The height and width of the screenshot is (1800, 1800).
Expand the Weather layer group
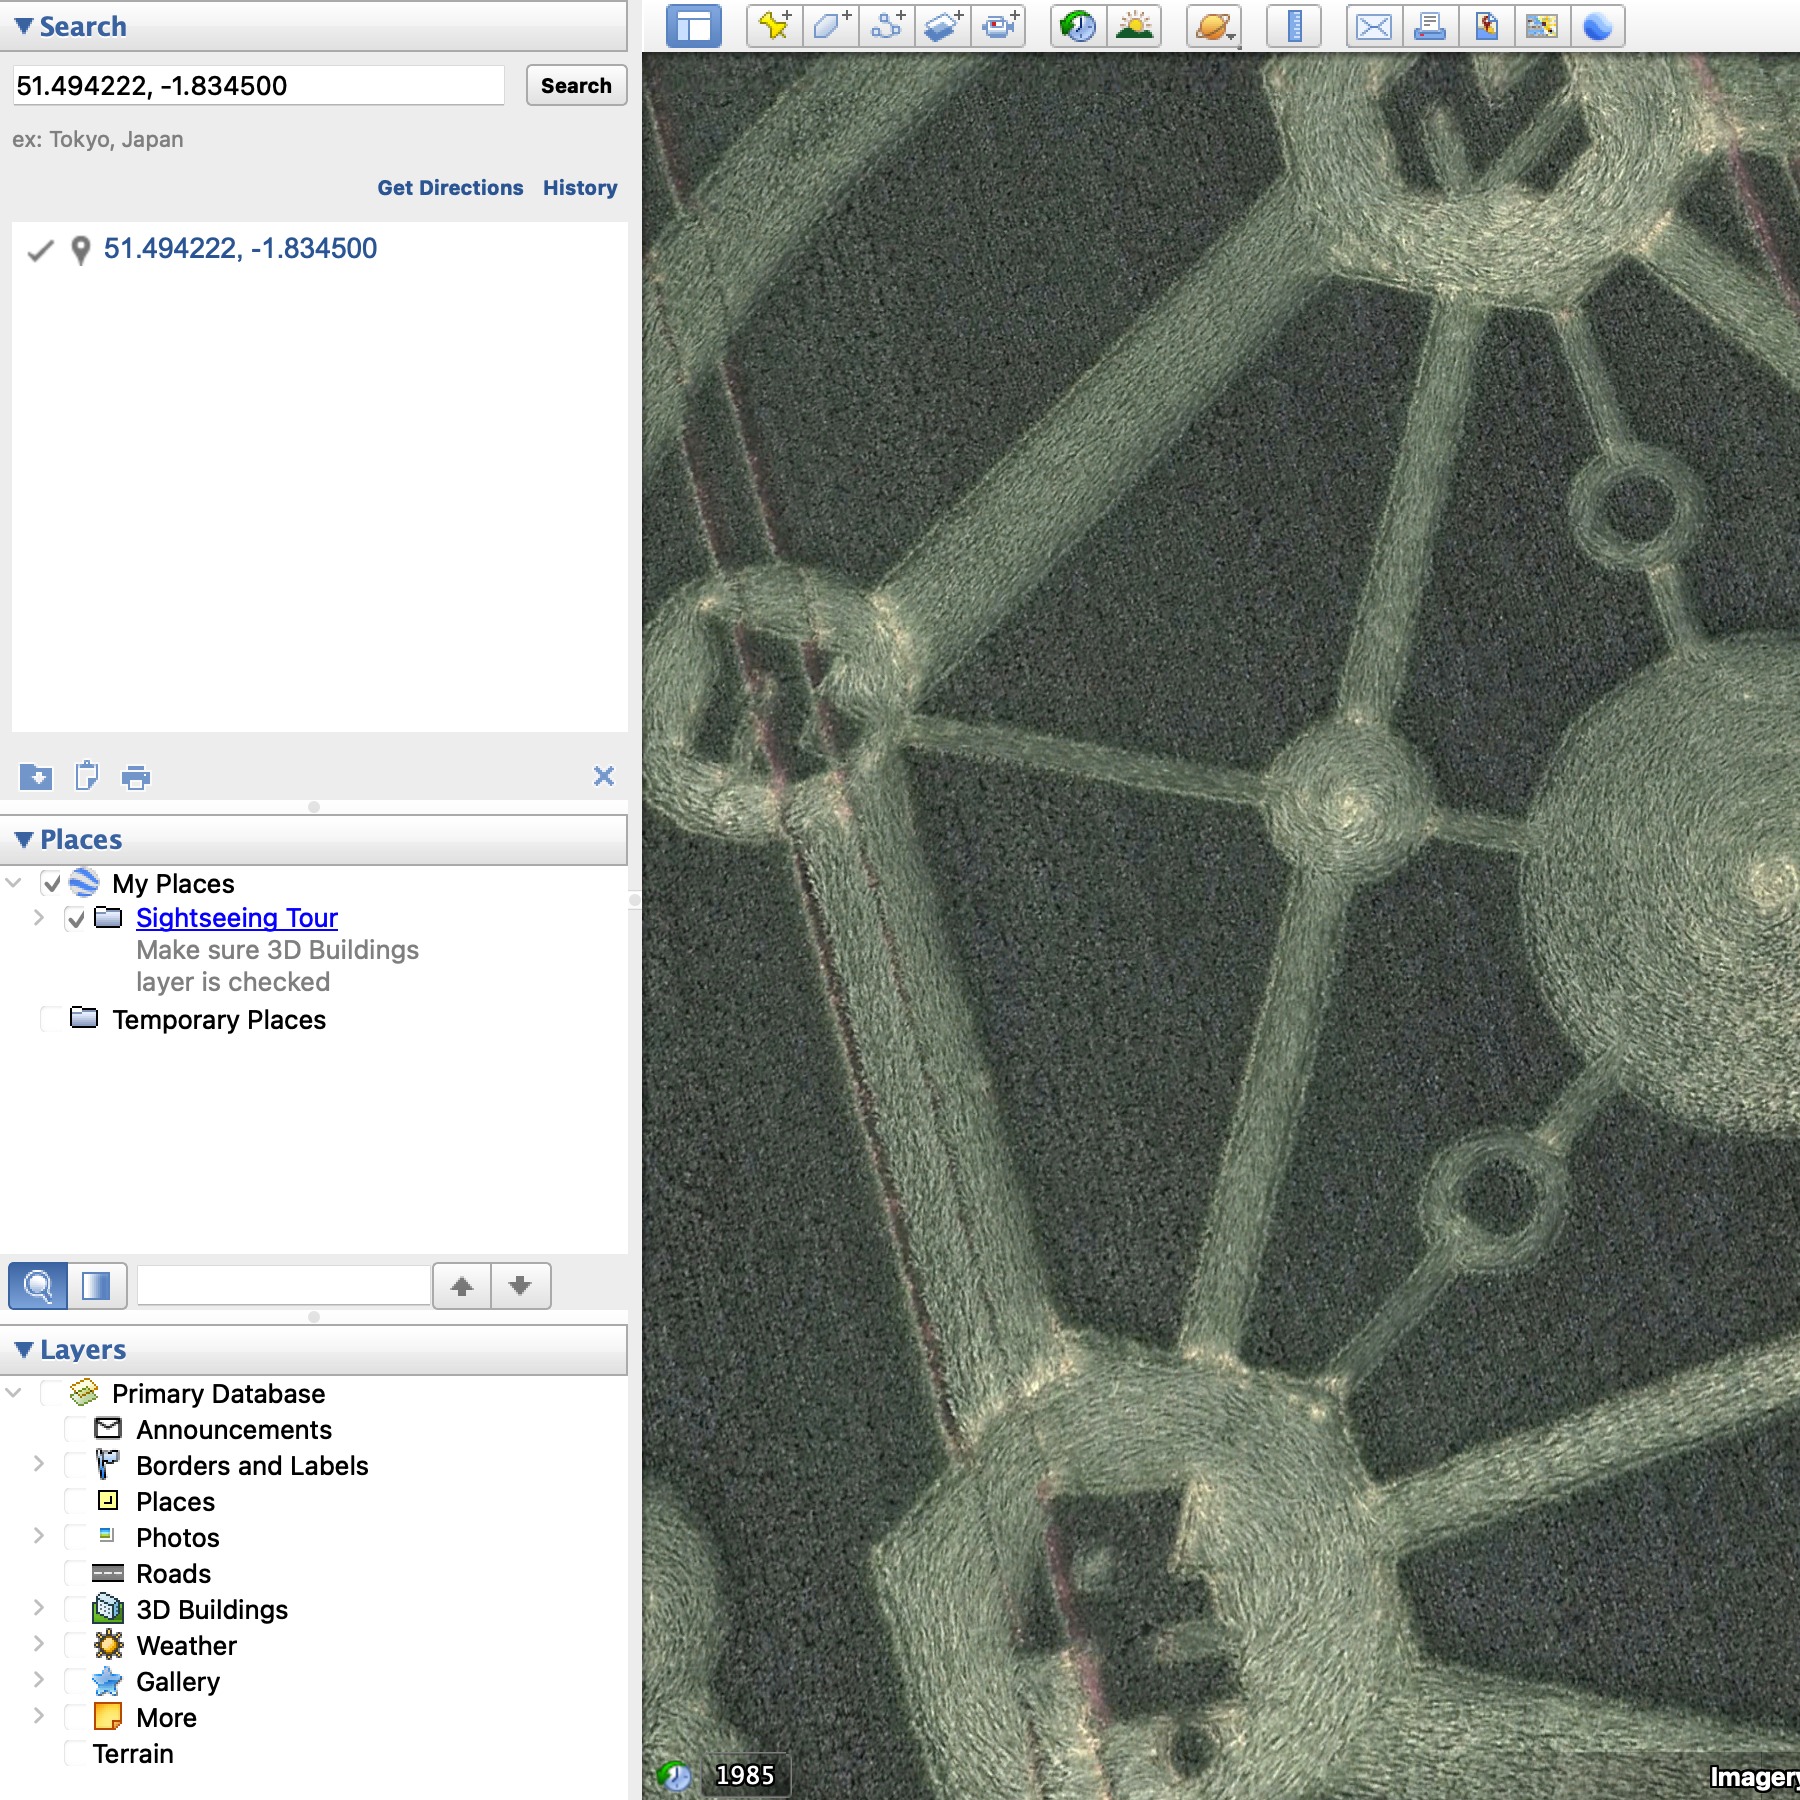point(39,1645)
